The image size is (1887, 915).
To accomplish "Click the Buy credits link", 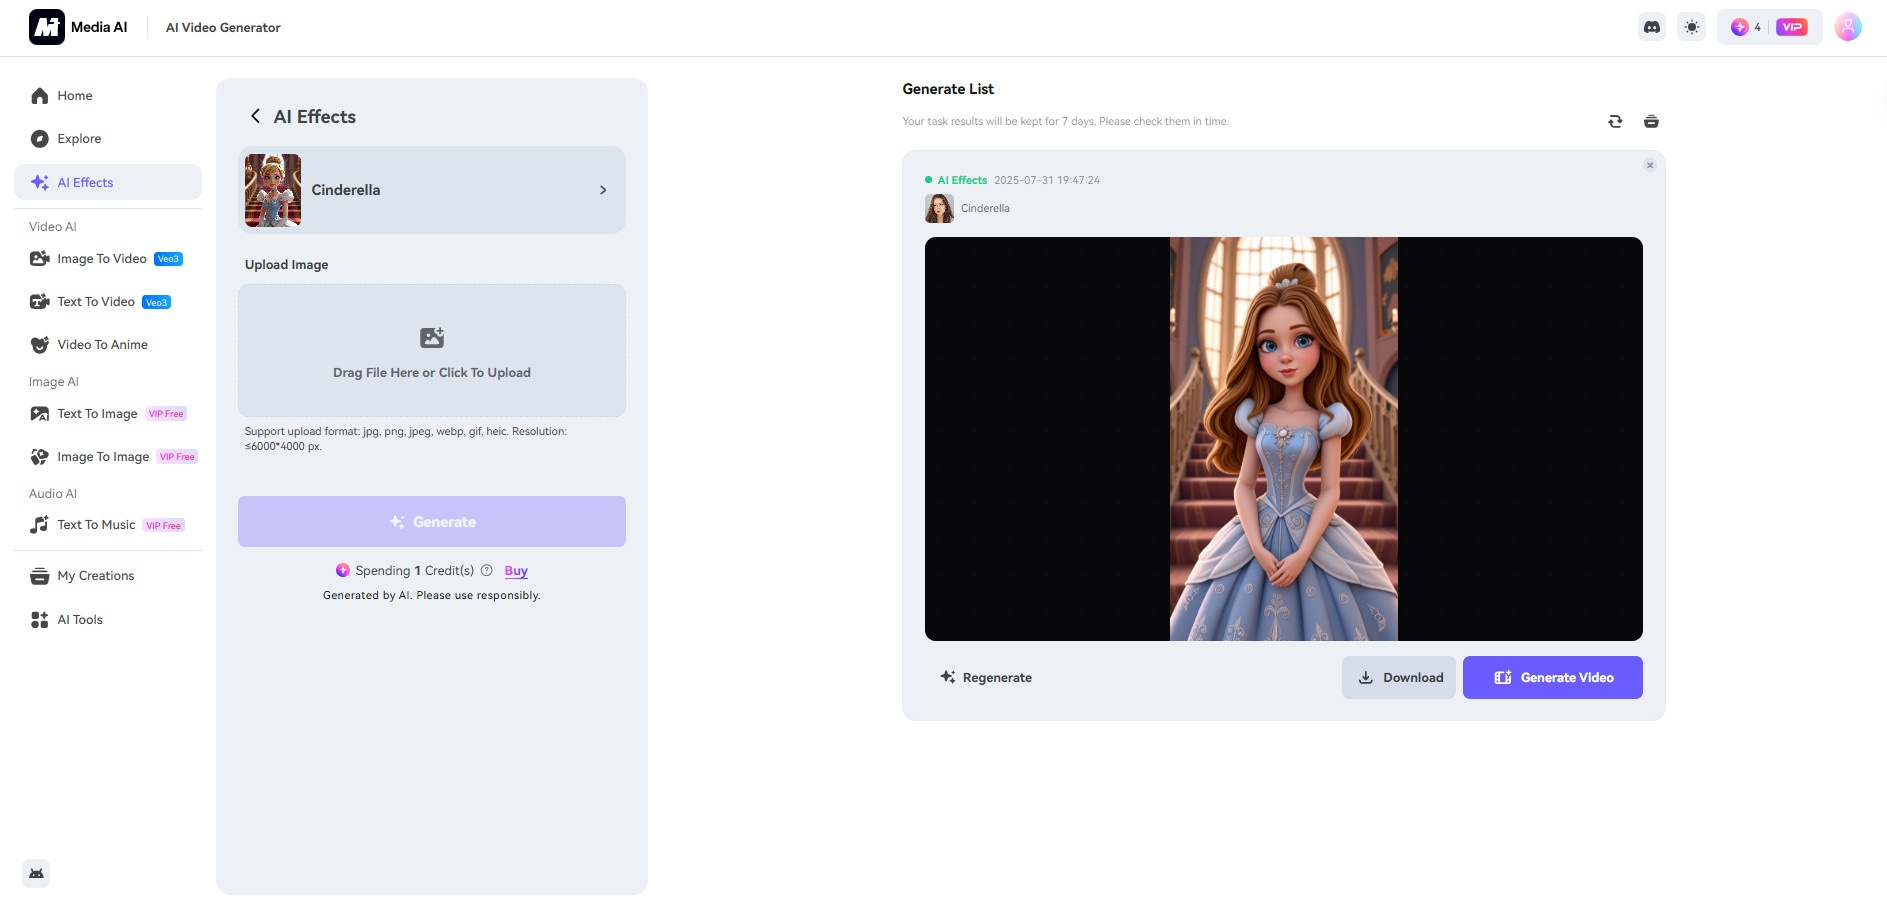I will pyautogui.click(x=516, y=571).
